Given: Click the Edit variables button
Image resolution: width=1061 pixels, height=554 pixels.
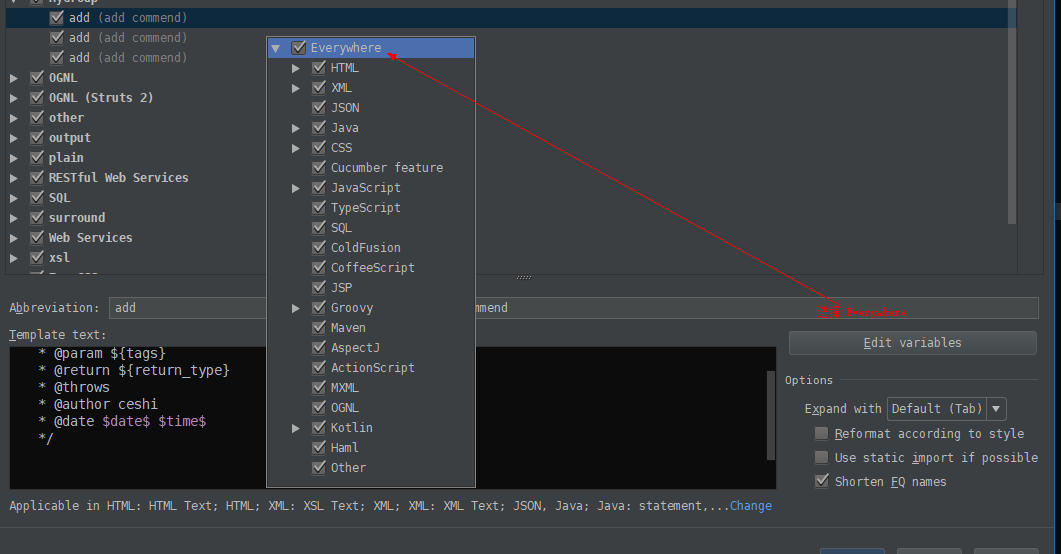Looking at the screenshot, I should (912, 343).
